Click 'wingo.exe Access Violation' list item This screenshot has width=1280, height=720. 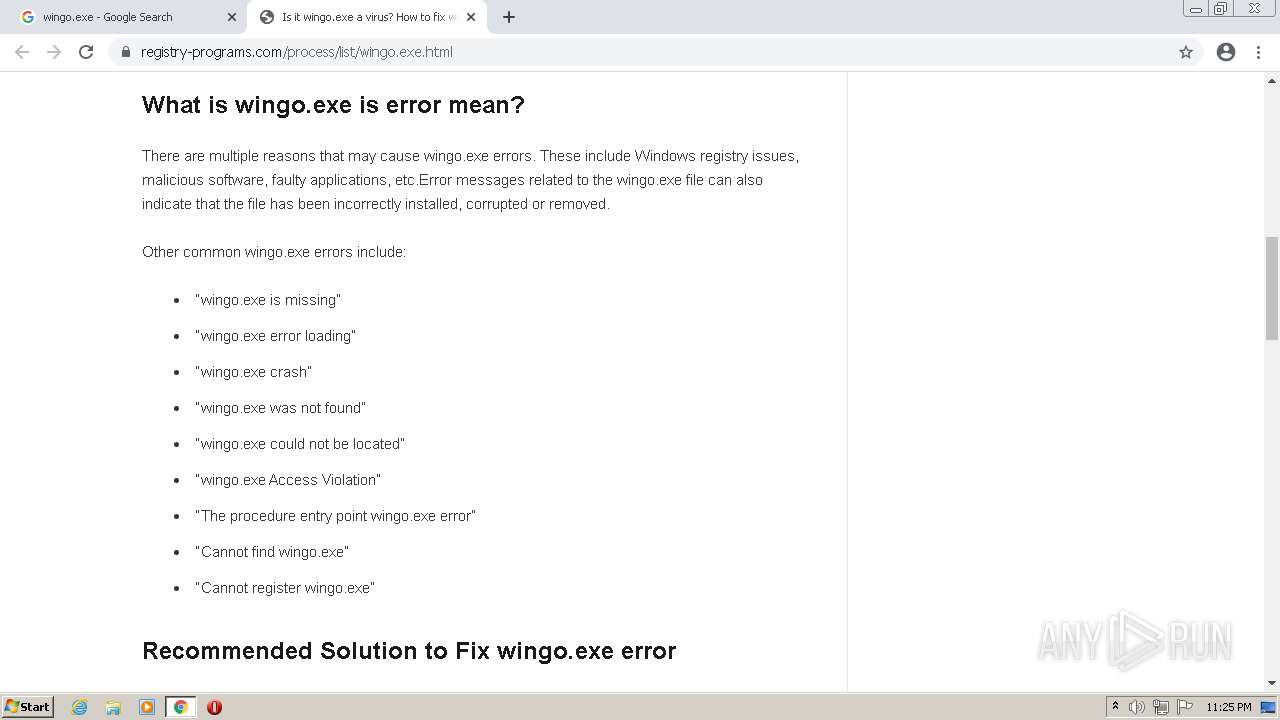pyautogui.click(x=288, y=480)
